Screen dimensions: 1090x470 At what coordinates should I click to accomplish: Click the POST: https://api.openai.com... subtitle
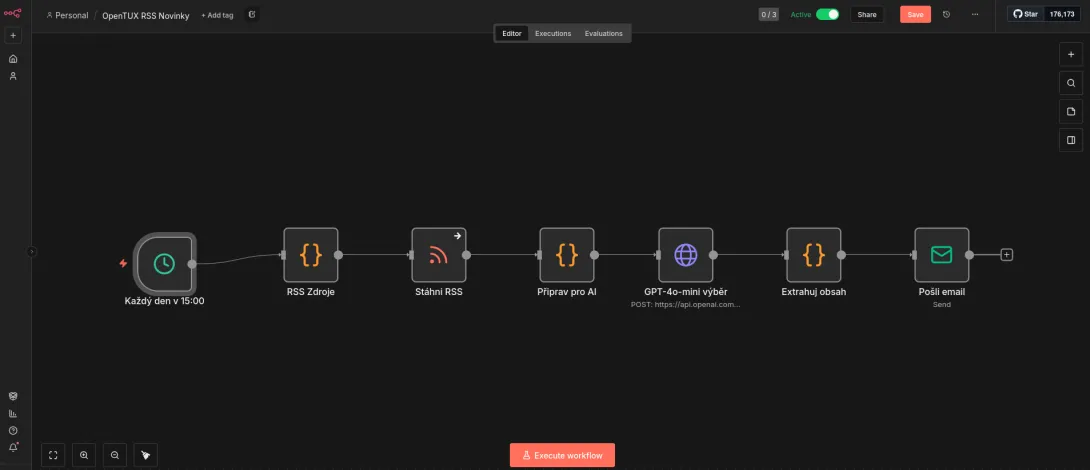coord(685,305)
